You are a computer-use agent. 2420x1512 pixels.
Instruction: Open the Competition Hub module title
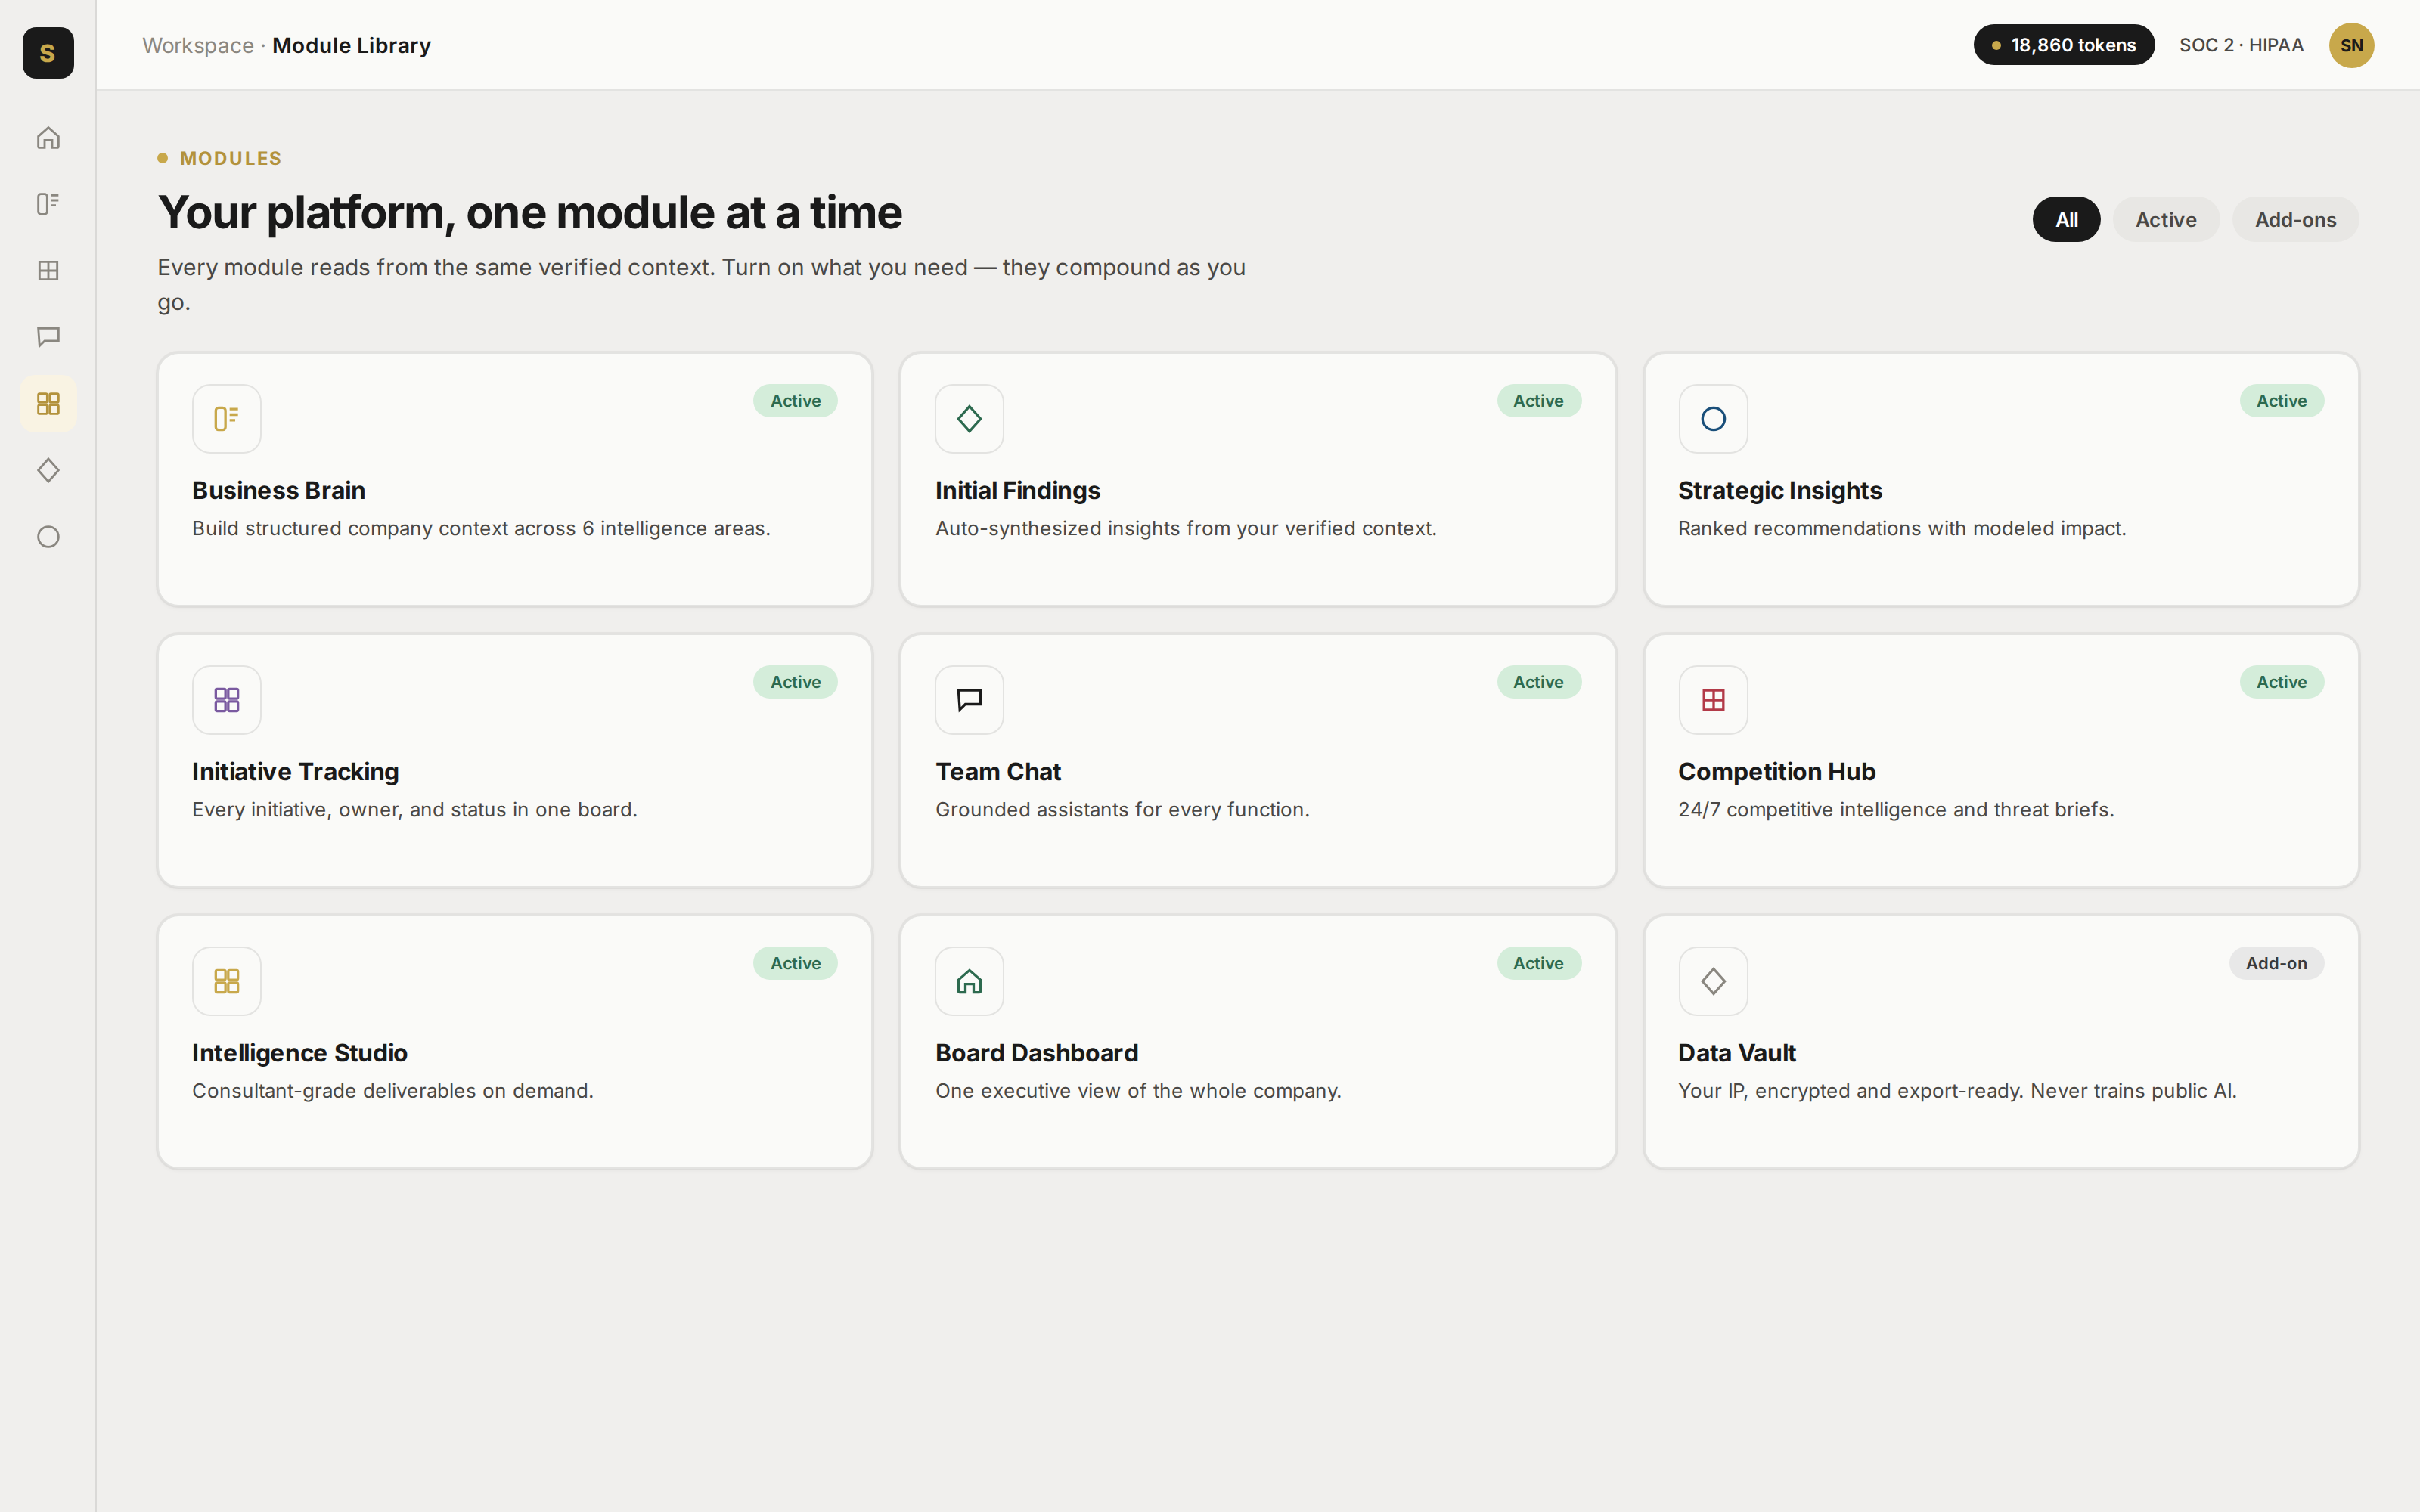[1776, 772]
